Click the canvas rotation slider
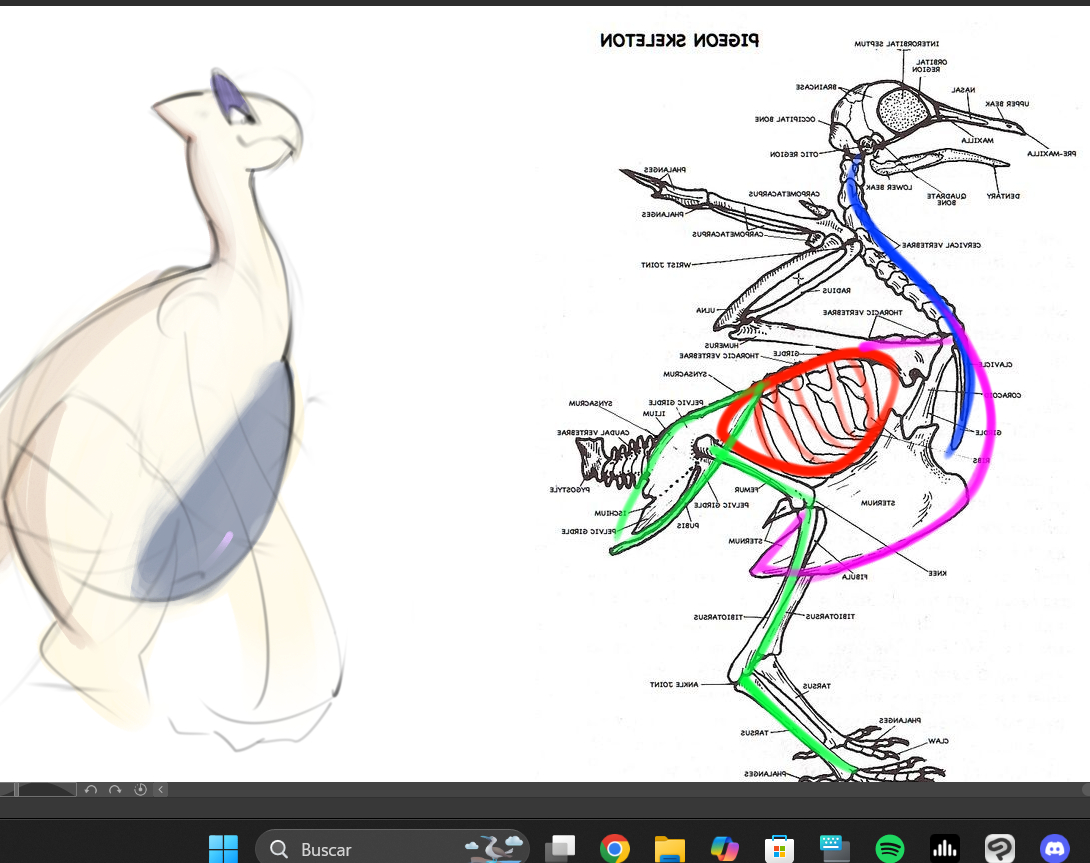Viewport: 1090px width, 863px height. coord(45,790)
